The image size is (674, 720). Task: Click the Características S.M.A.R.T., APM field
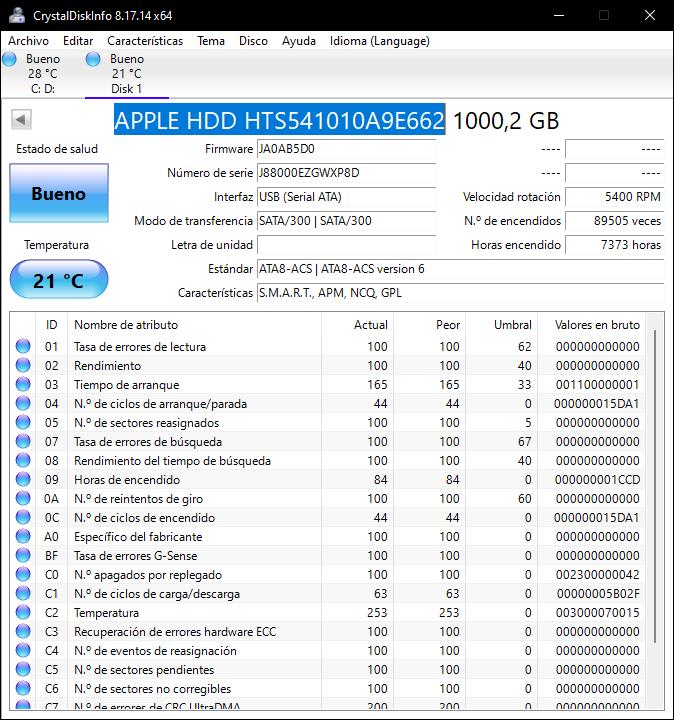[461, 292]
